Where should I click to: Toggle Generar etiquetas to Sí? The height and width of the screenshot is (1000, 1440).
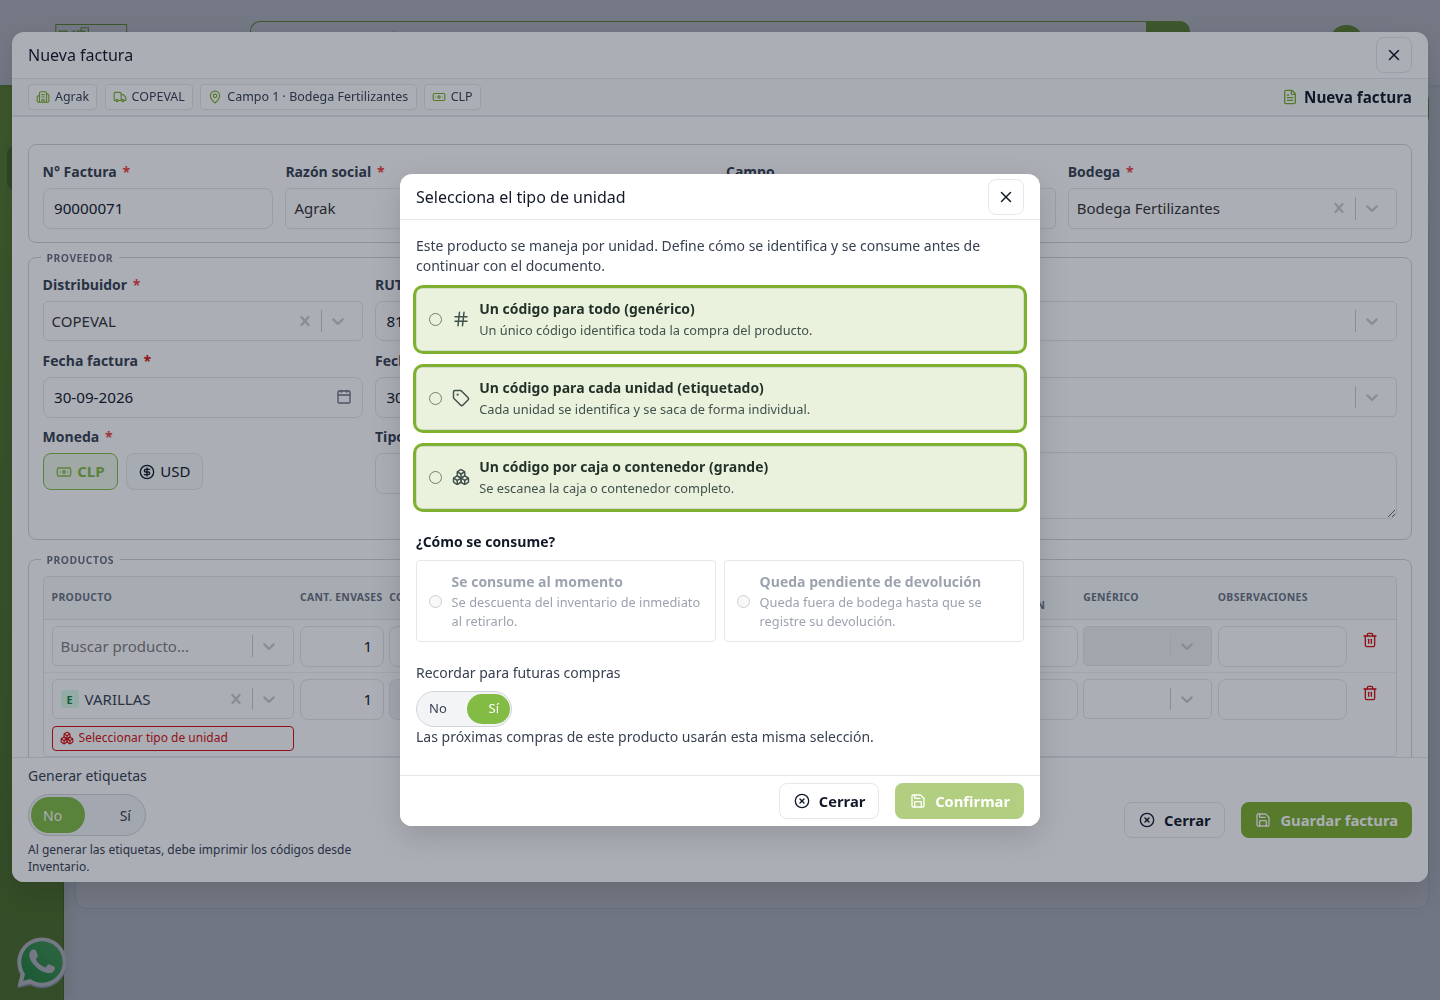coord(125,816)
